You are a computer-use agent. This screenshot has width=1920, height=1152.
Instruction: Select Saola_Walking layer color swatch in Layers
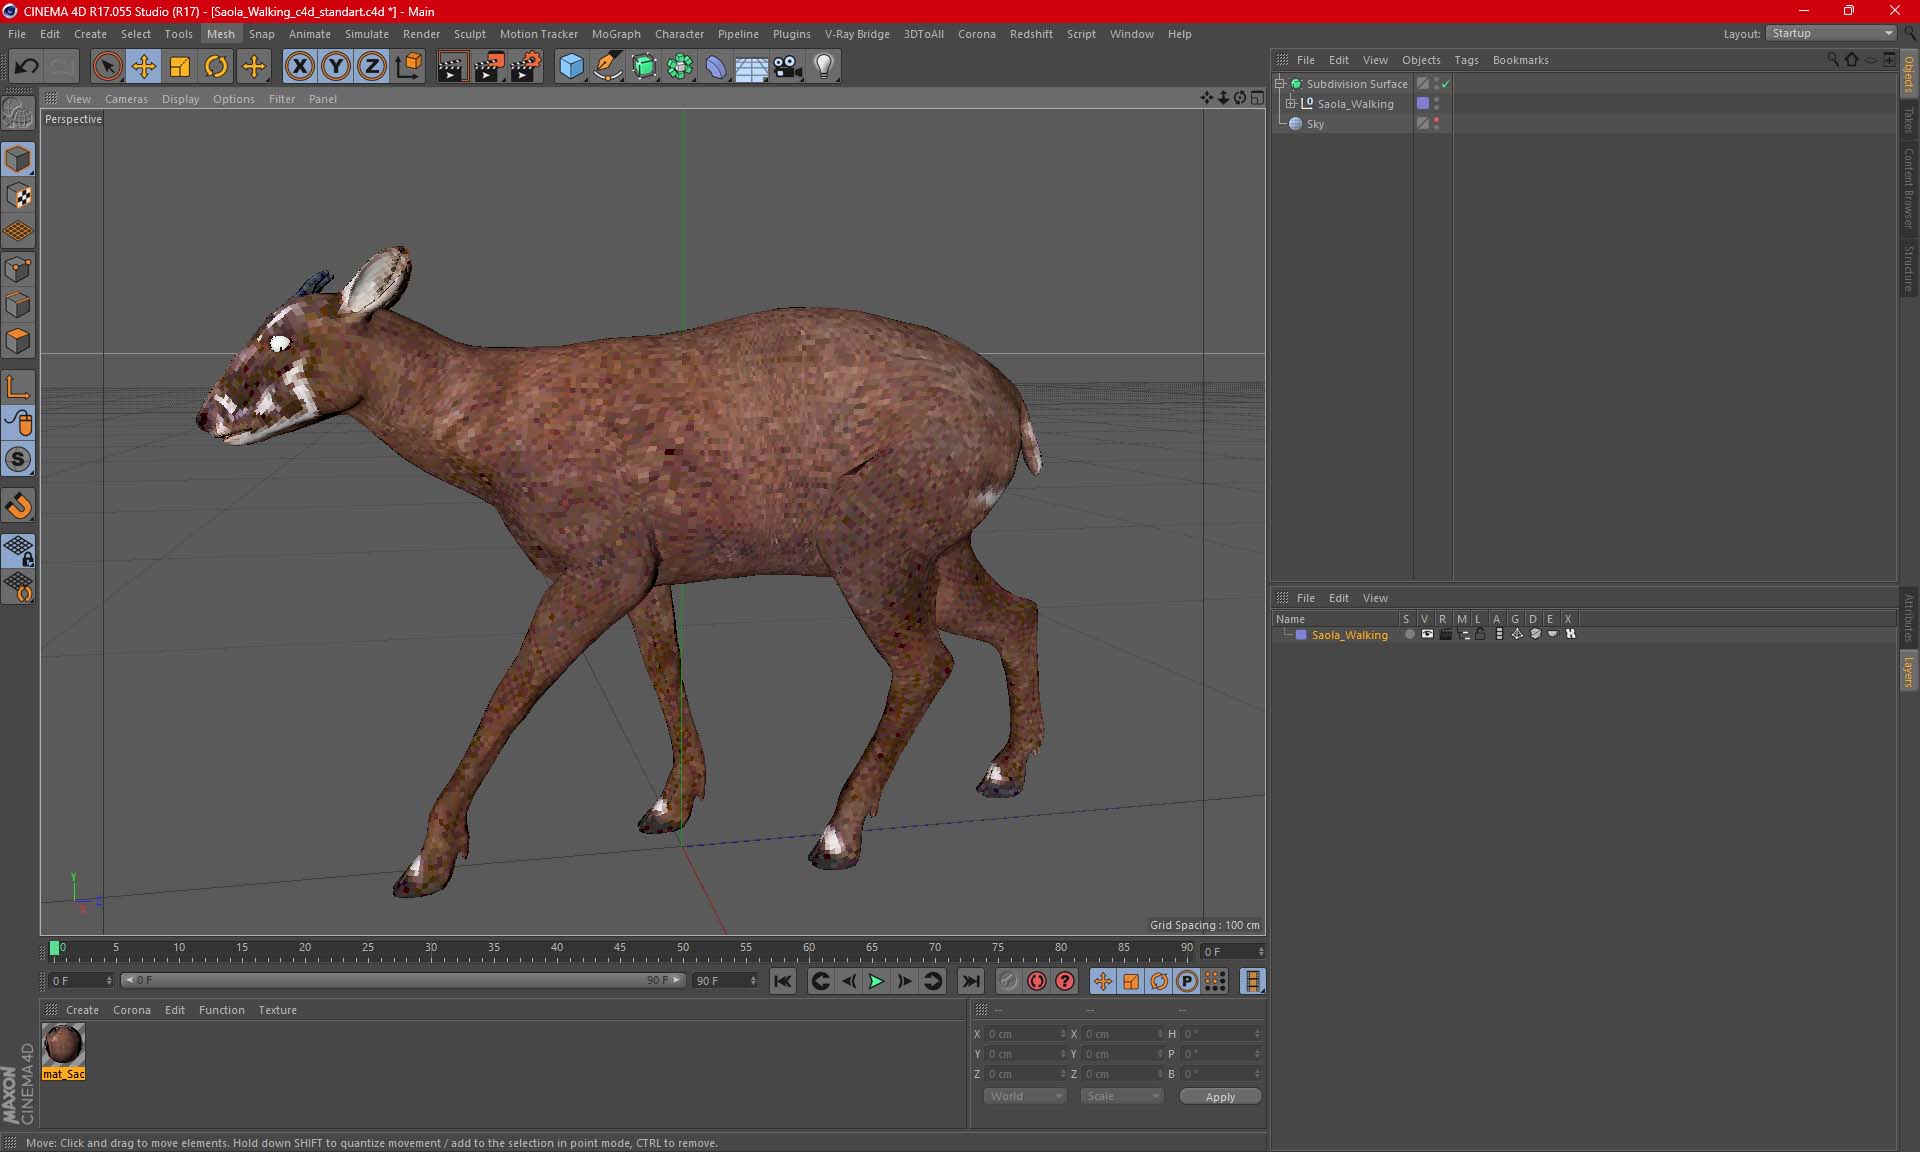tap(1301, 635)
